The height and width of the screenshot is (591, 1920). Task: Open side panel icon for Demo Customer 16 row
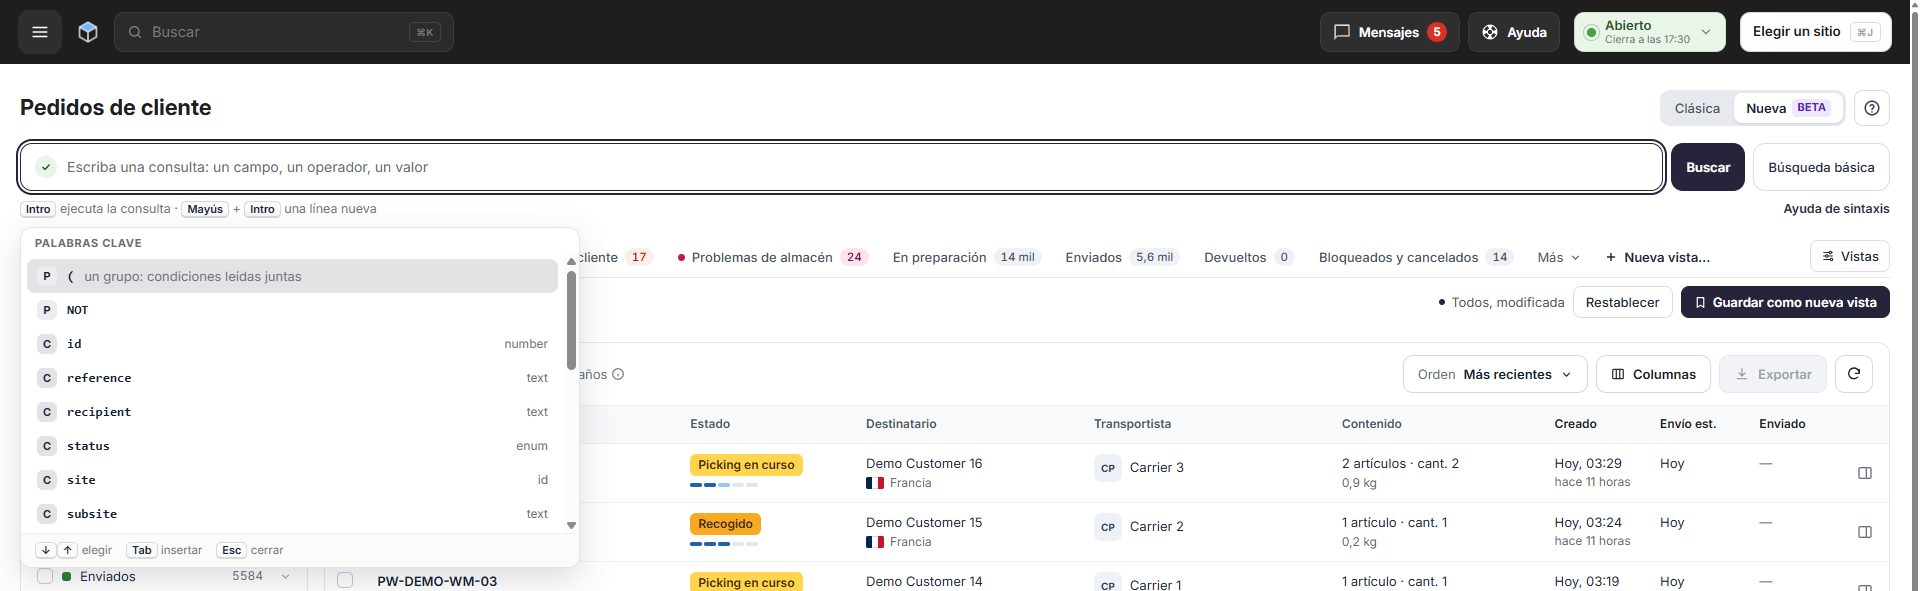(x=1865, y=473)
